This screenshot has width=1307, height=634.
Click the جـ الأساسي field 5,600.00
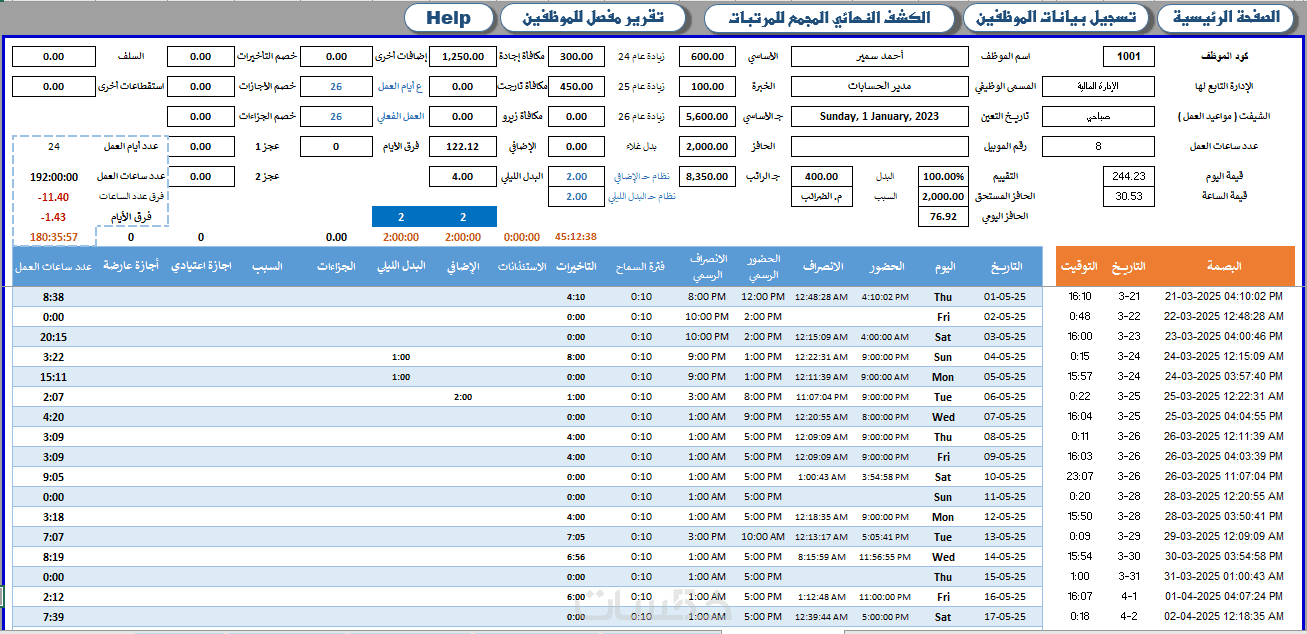tap(707, 117)
